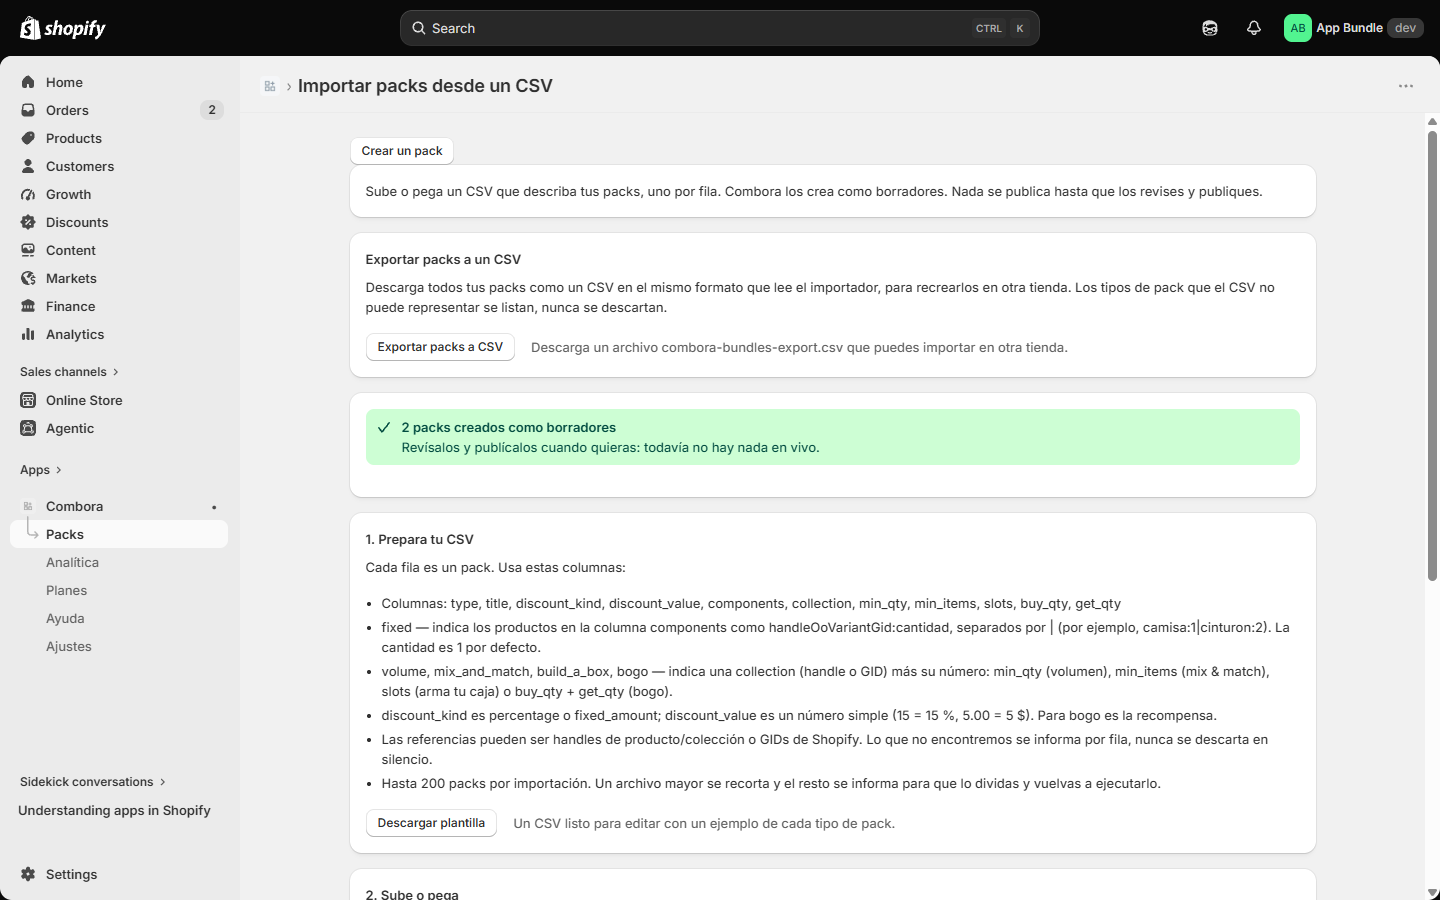Screen dimensions: 1440x900
Task: Click the '1. Prepara tu CSV' heading
Action: pyautogui.click(x=420, y=539)
